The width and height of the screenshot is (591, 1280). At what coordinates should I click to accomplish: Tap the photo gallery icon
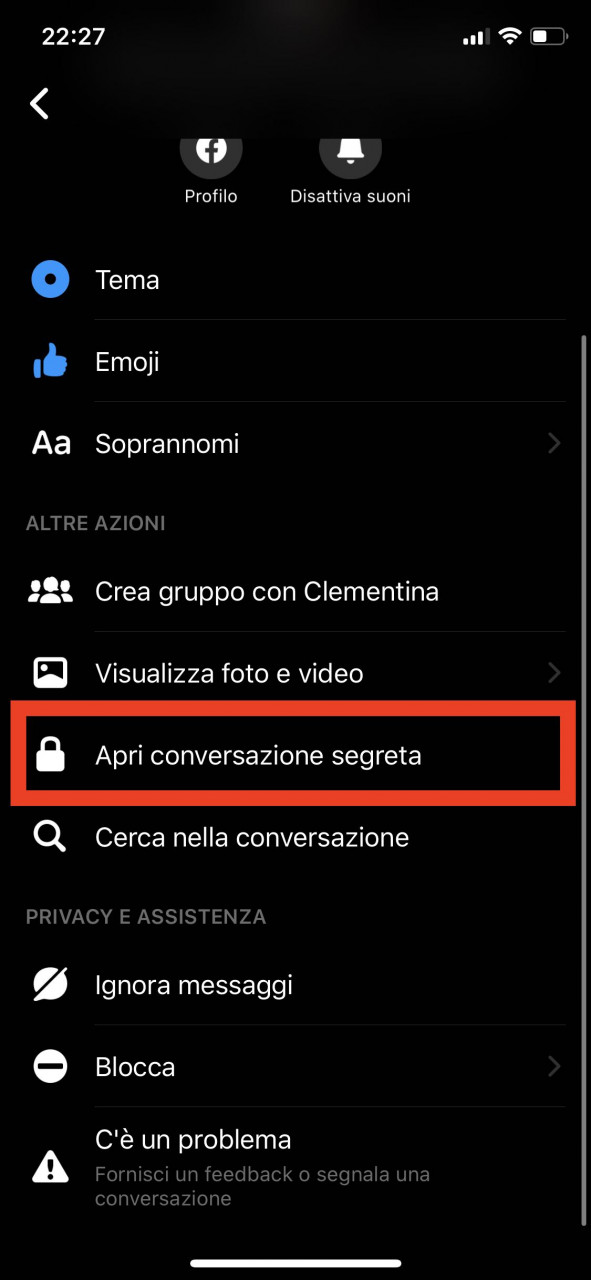click(x=50, y=674)
